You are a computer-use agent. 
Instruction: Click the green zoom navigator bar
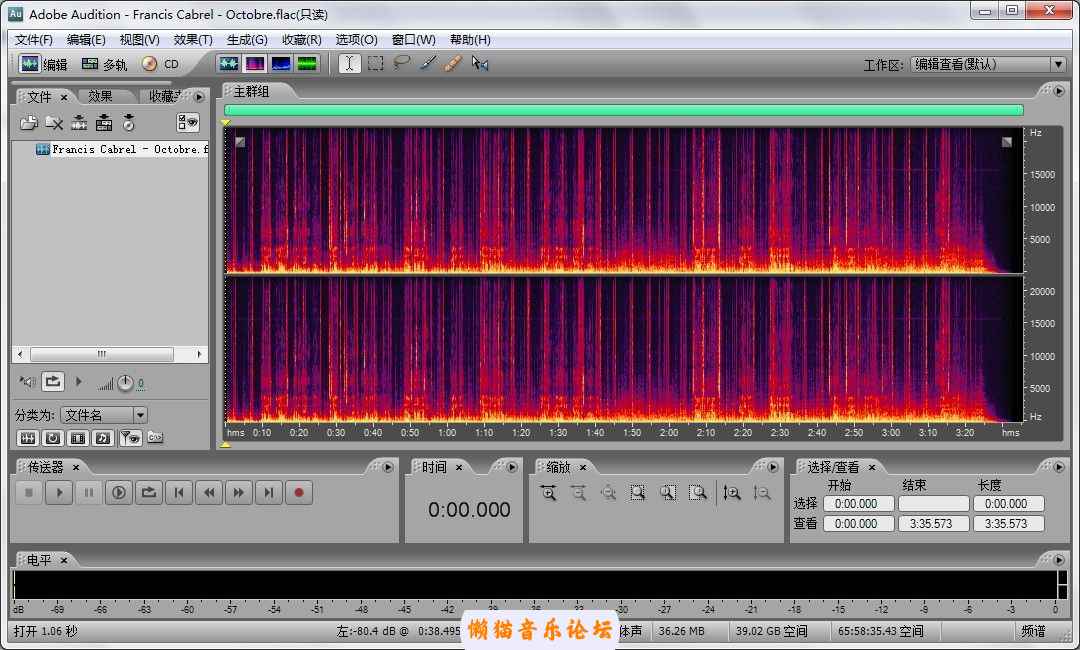click(x=623, y=110)
